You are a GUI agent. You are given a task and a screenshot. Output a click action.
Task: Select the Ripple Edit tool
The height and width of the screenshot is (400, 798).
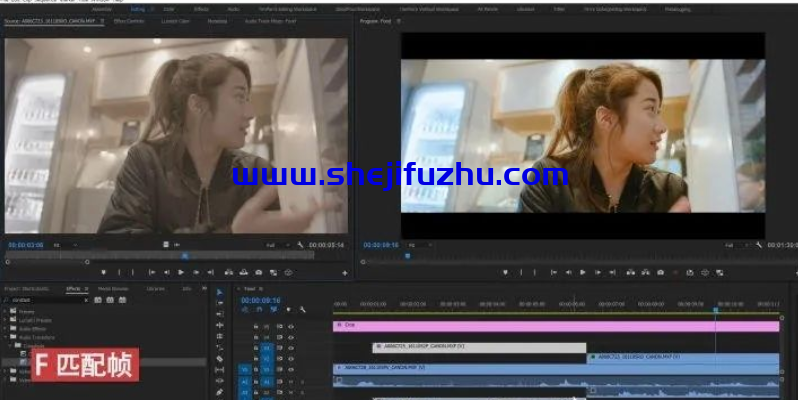(x=219, y=314)
